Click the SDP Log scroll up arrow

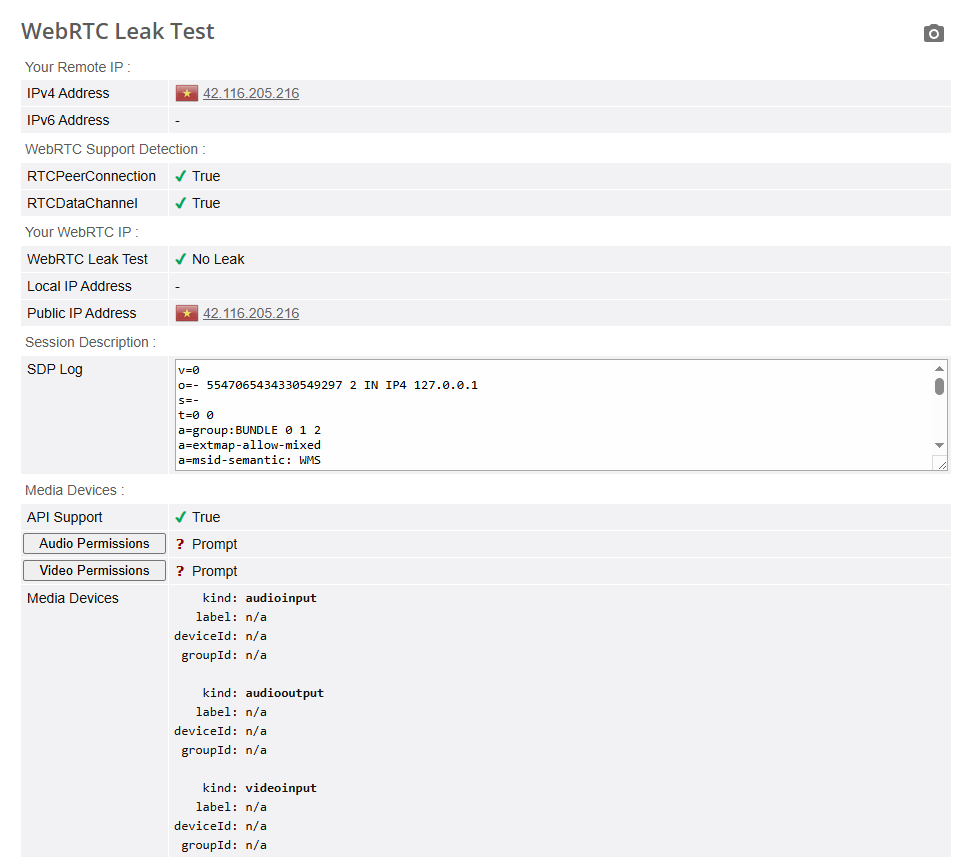[x=939, y=368]
